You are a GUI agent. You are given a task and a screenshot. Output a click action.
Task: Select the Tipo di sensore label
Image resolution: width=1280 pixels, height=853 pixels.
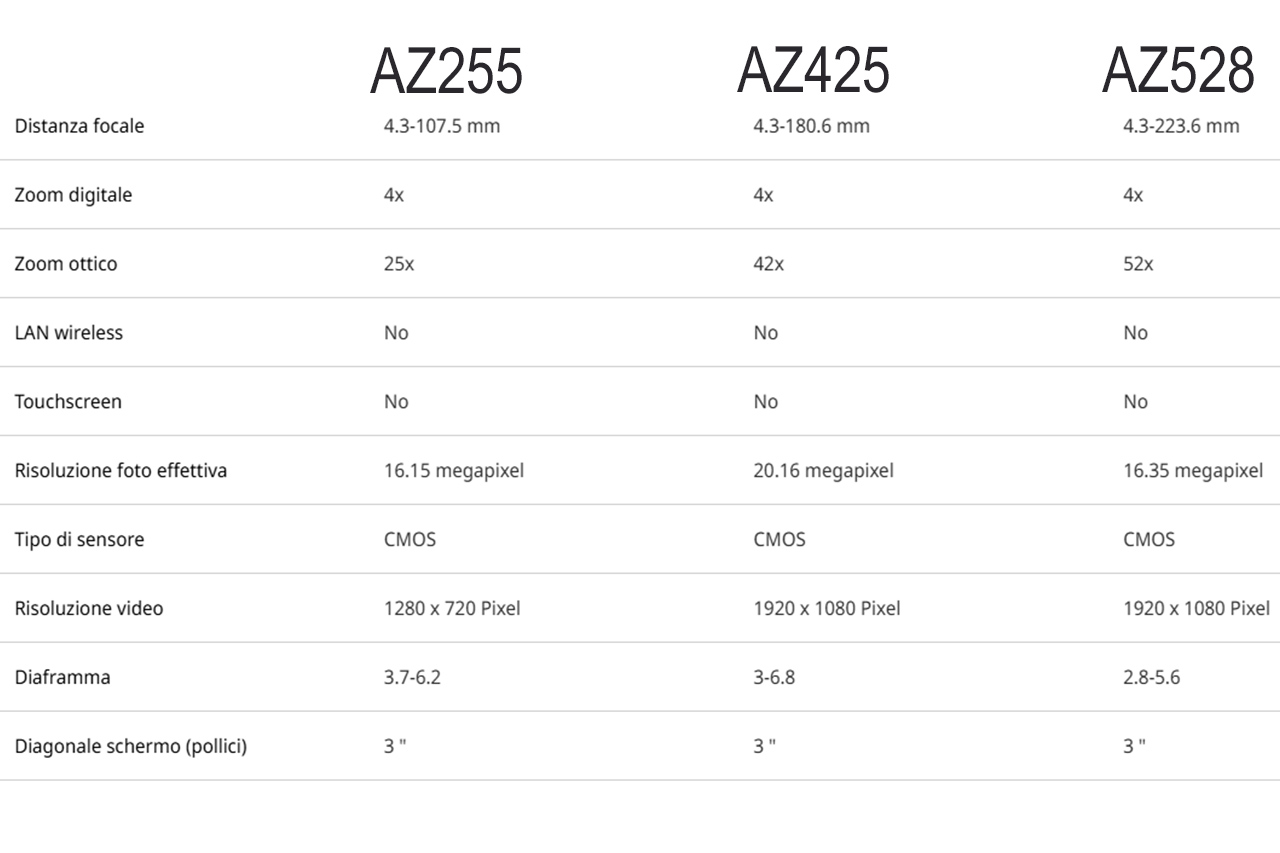[x=80, y=539]
